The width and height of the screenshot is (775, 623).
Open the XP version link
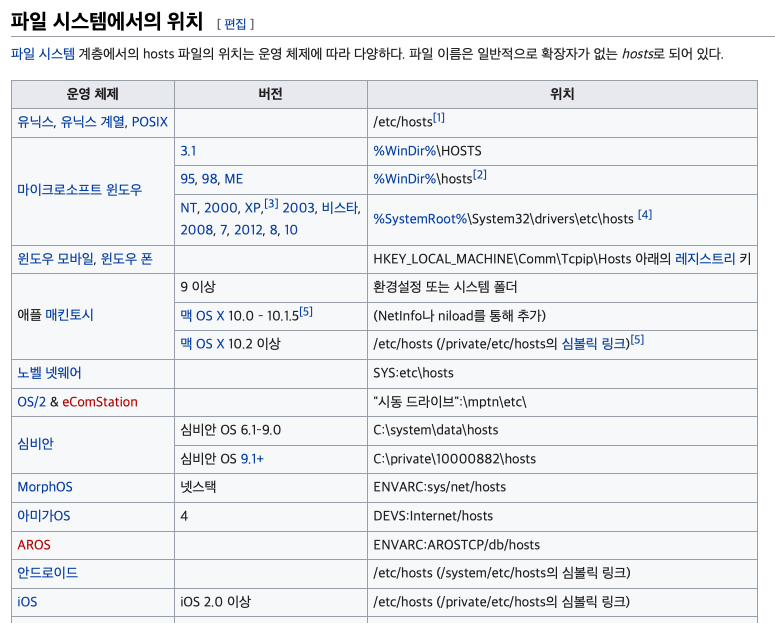[x=252, y=208]
